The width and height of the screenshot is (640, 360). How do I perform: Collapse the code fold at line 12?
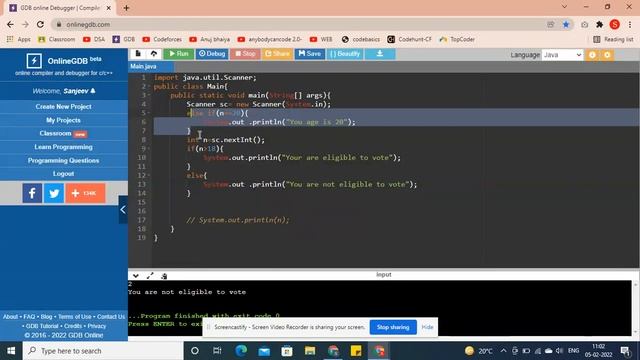[x=149, y=176]
